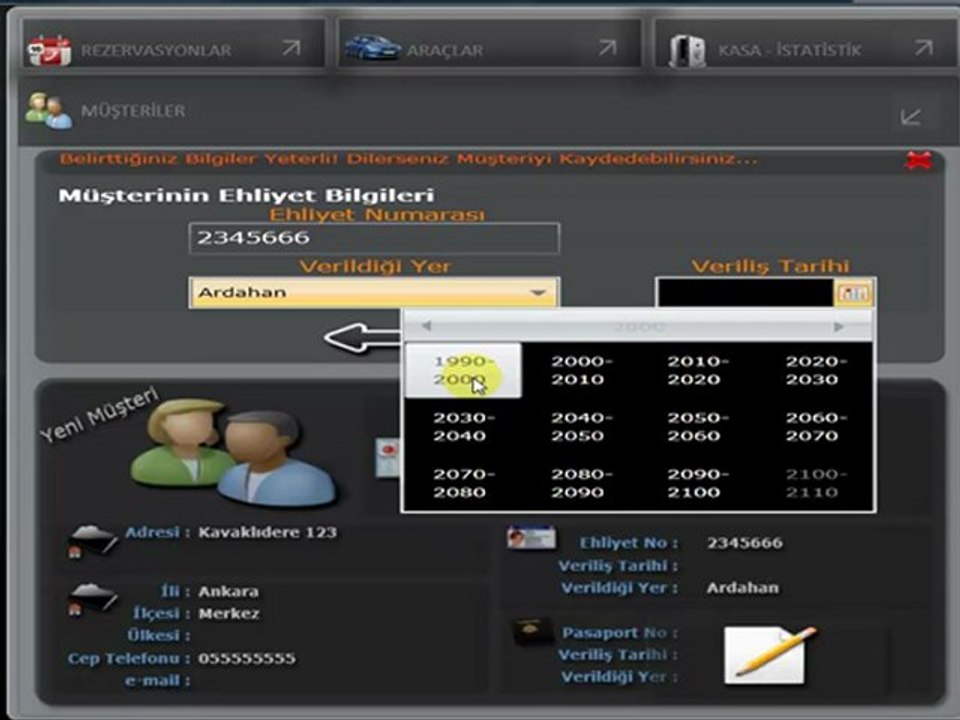Select the 2010-2020 decade
960x720 pixels.
tap(697, 370)
